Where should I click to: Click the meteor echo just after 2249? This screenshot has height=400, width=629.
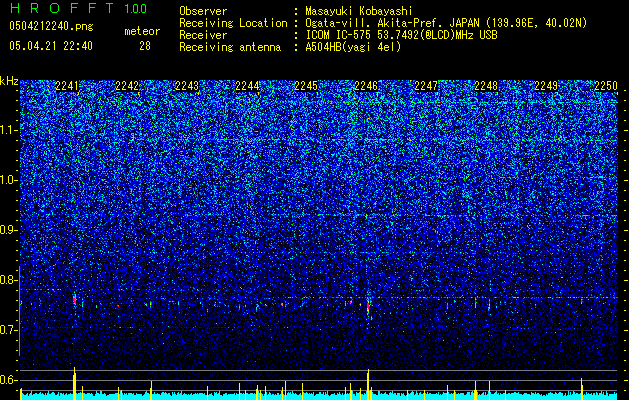(582, 301)
